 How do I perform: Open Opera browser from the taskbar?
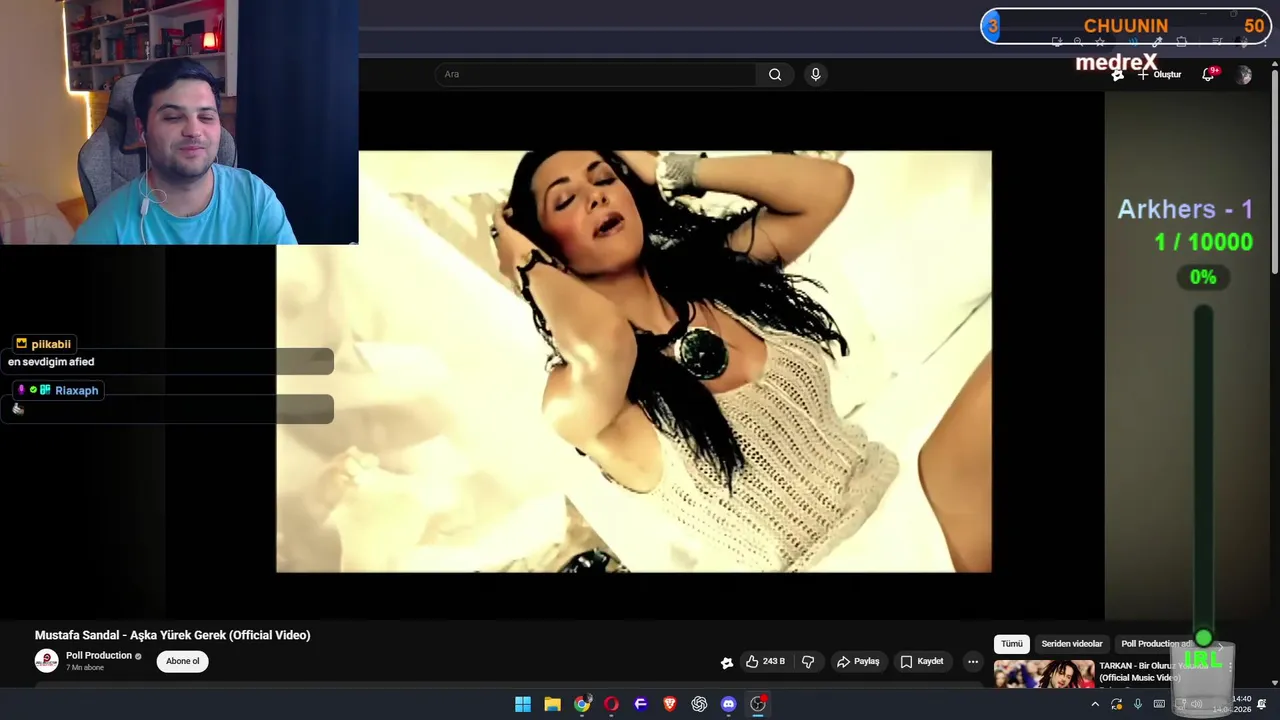pos(611,704)
